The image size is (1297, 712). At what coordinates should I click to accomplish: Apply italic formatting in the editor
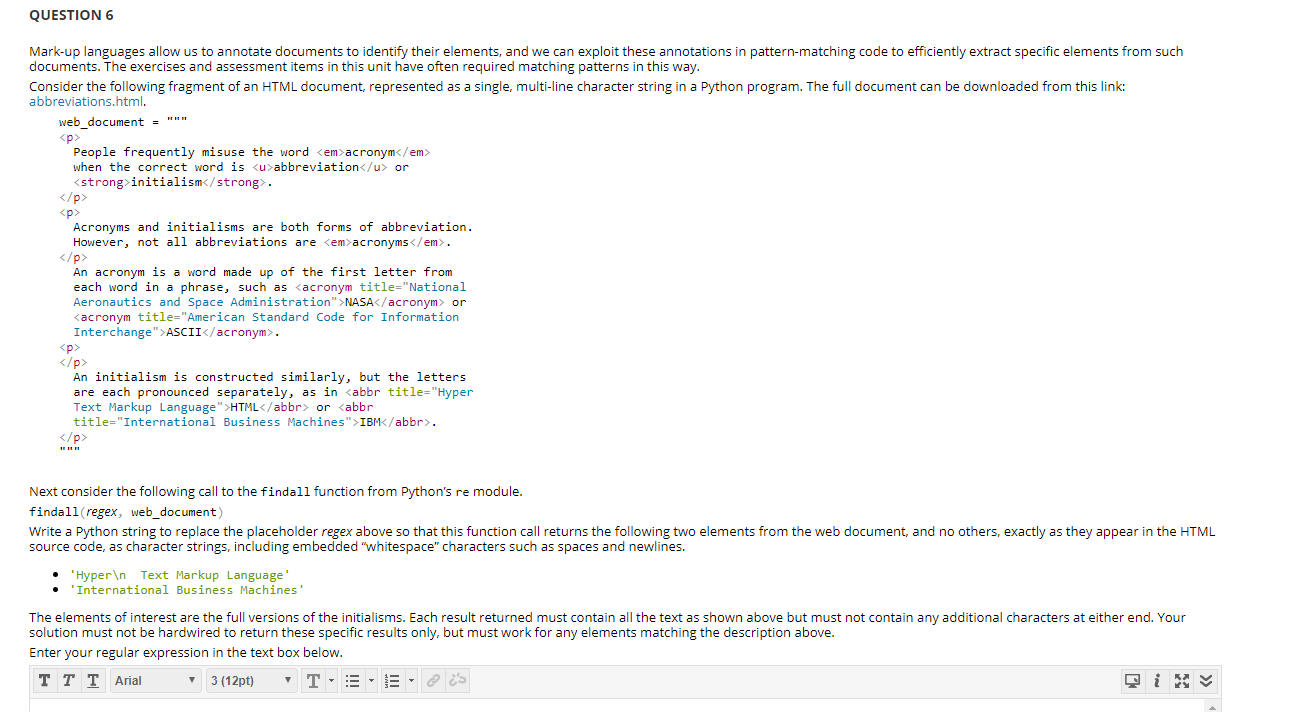pos(68,680)
